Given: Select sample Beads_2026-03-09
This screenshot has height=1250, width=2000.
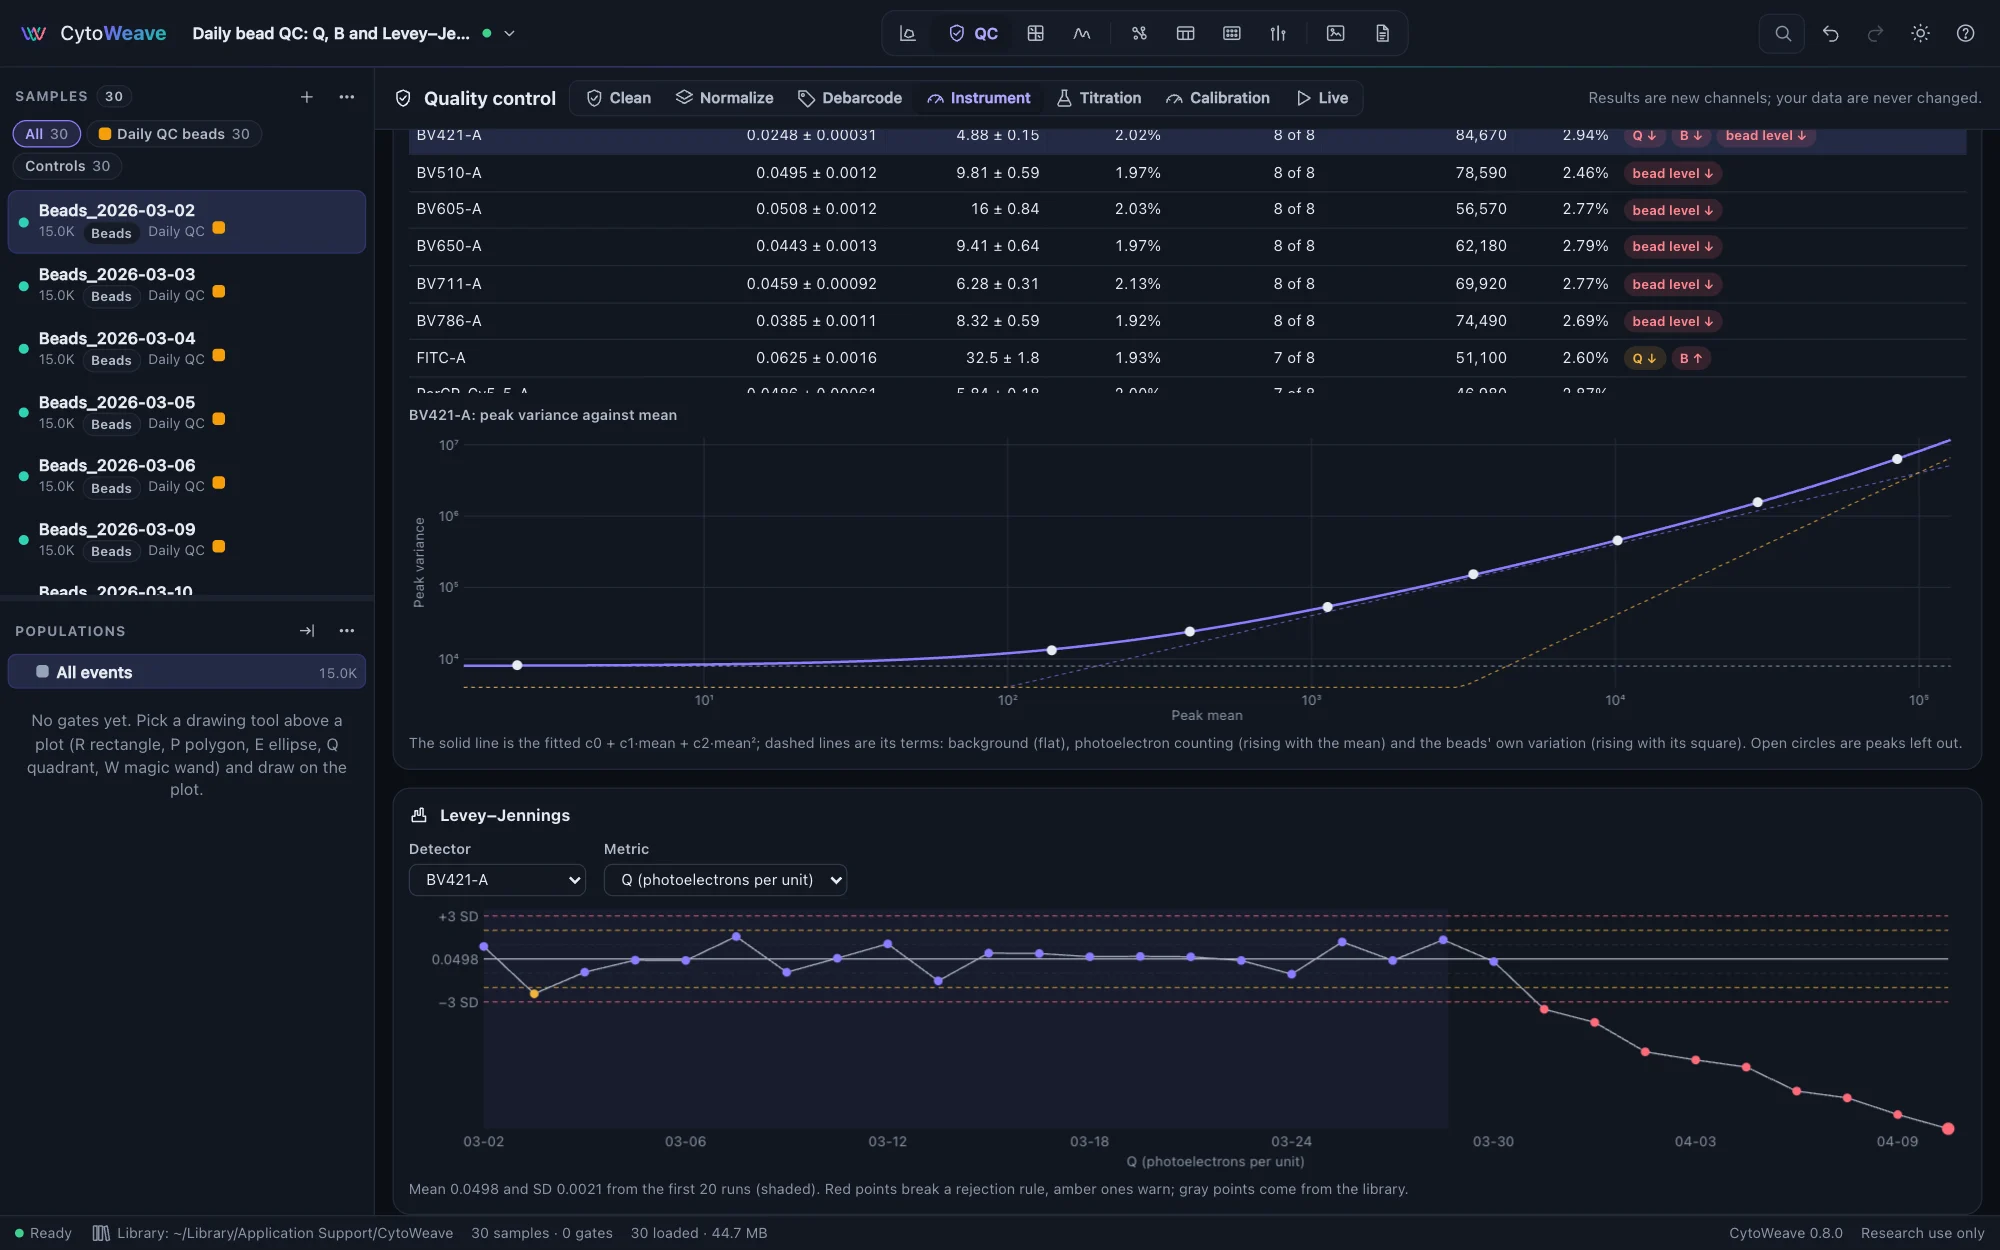Looking at the screenshot, I should (187, 540).
